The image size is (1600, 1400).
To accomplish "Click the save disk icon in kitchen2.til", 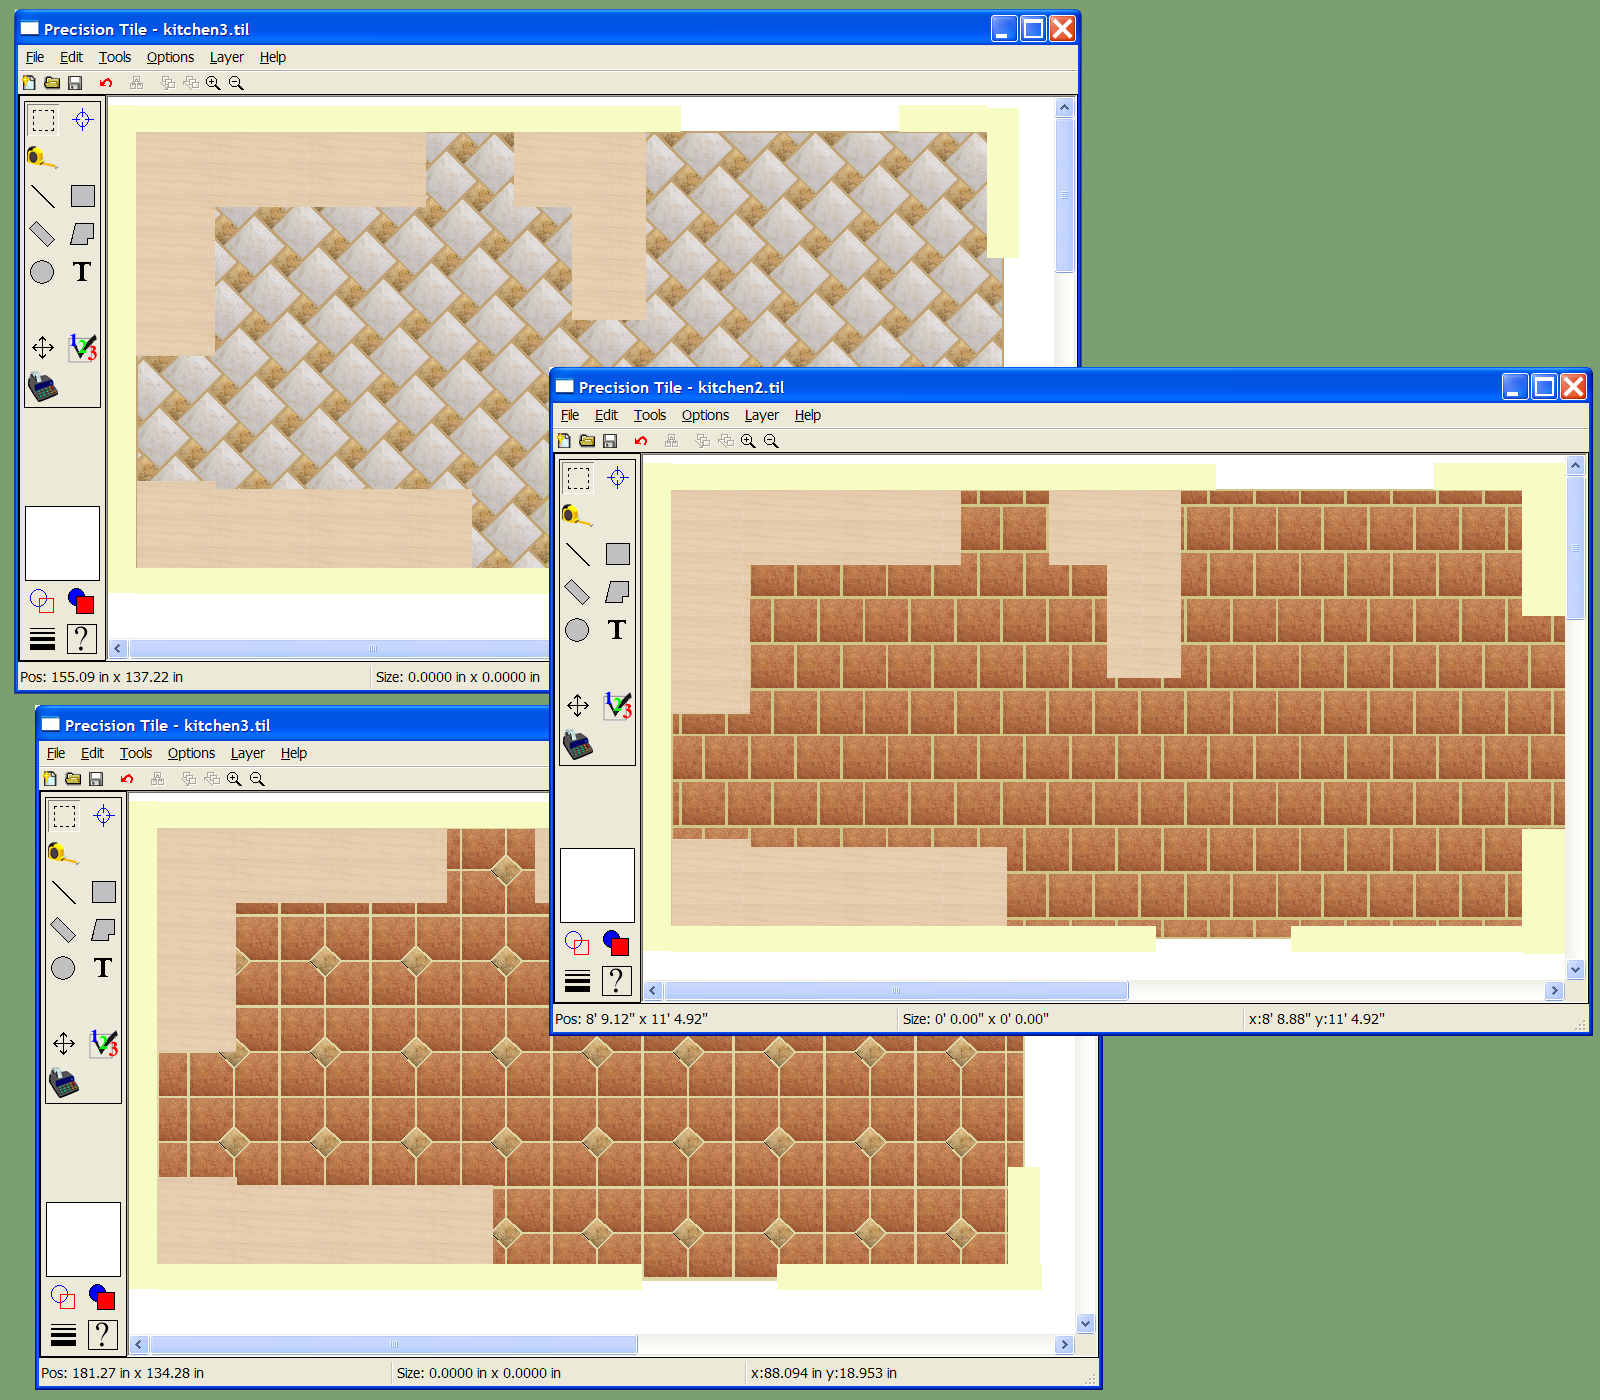I will (610, 441).
